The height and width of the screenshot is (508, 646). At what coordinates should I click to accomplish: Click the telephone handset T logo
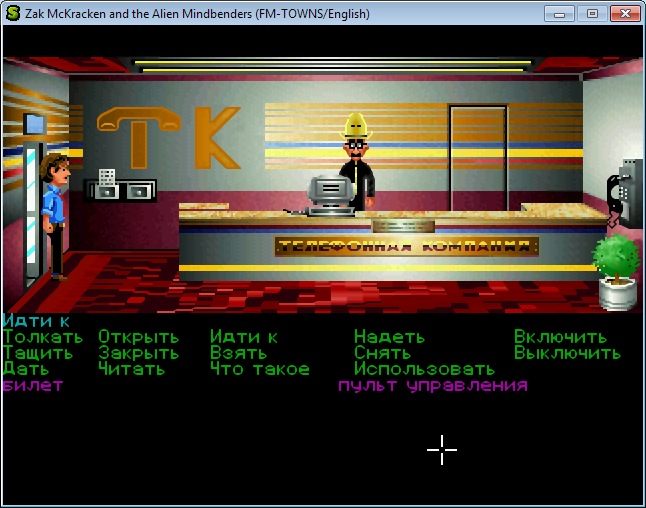point(139,137)
